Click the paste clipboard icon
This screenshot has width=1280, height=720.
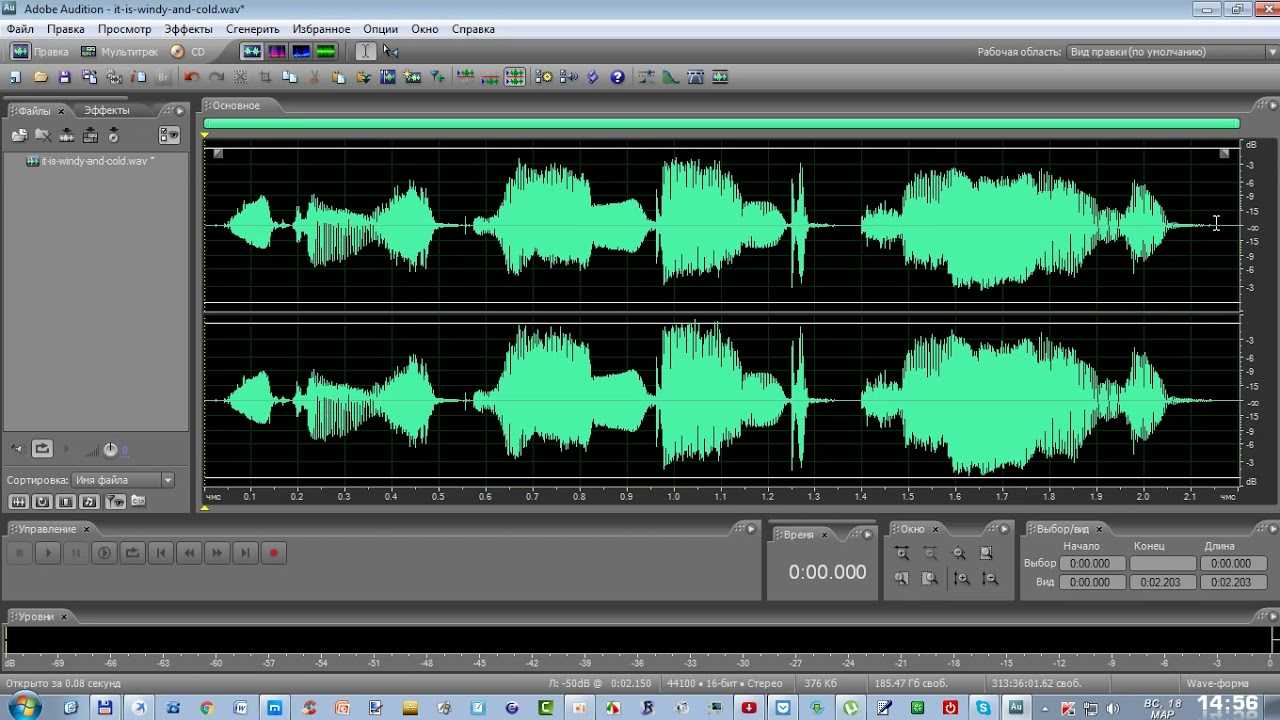(338, 77)
